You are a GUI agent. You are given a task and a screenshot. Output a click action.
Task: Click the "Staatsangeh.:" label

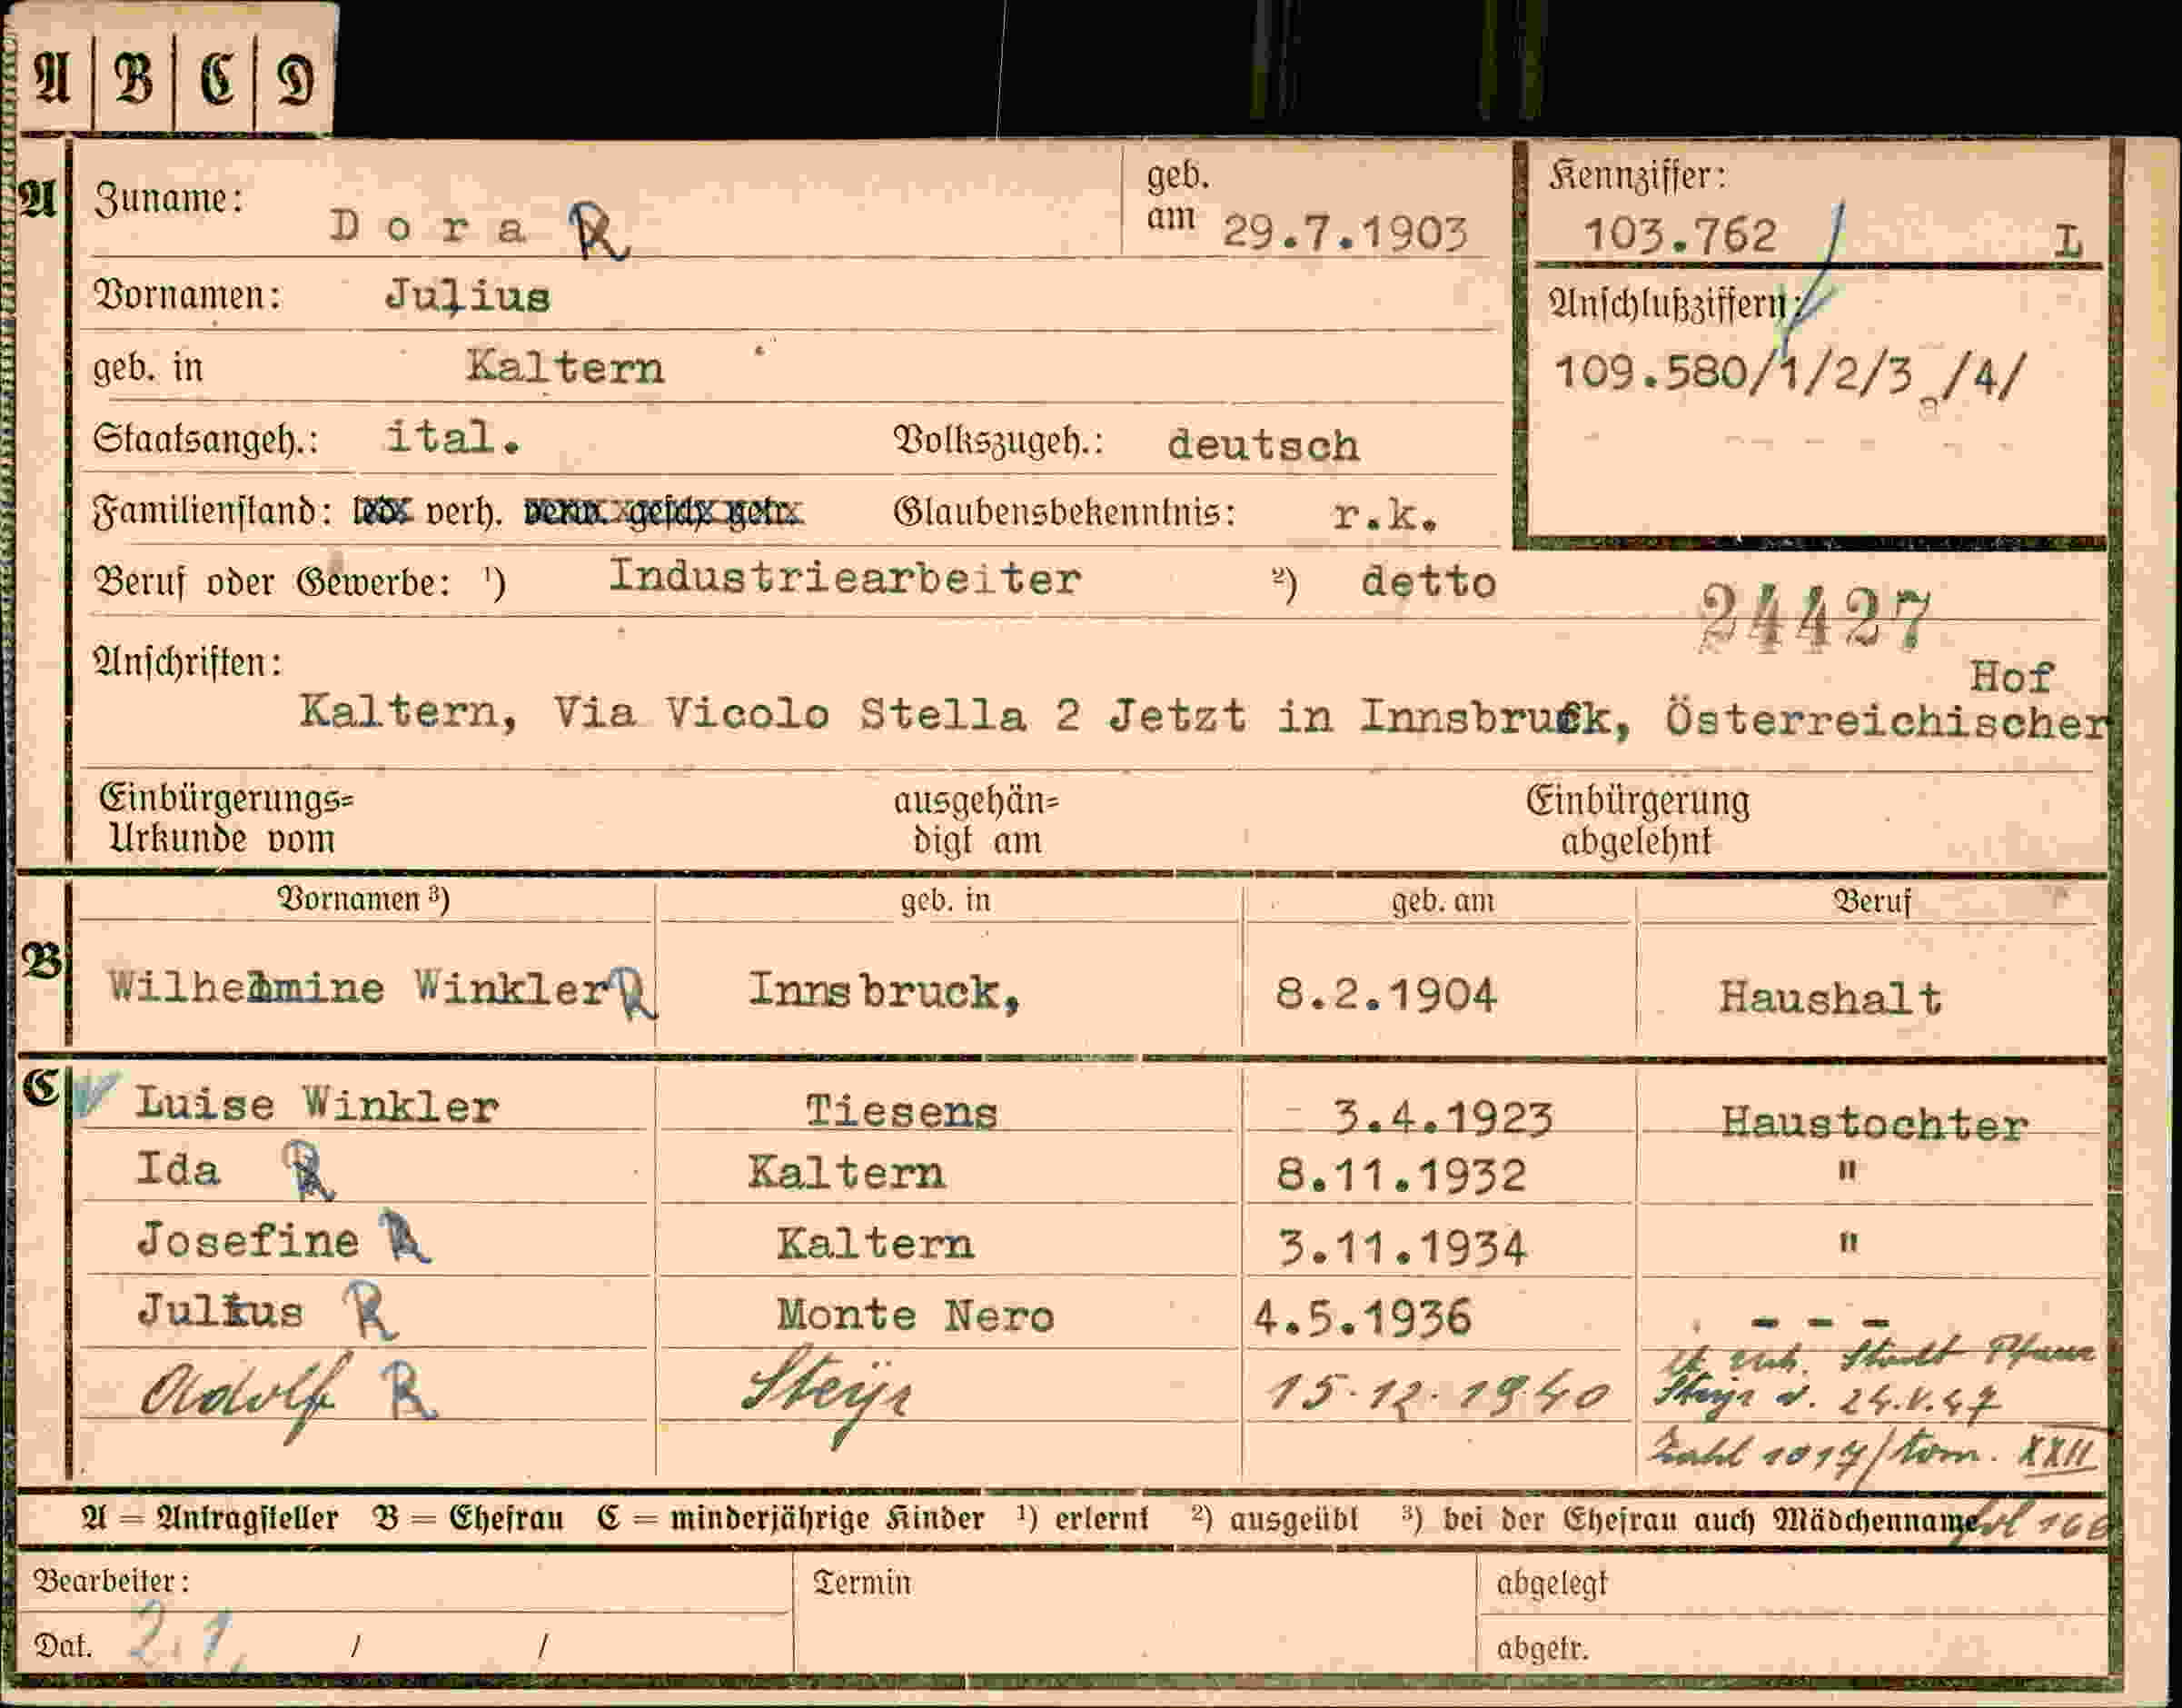206,440
